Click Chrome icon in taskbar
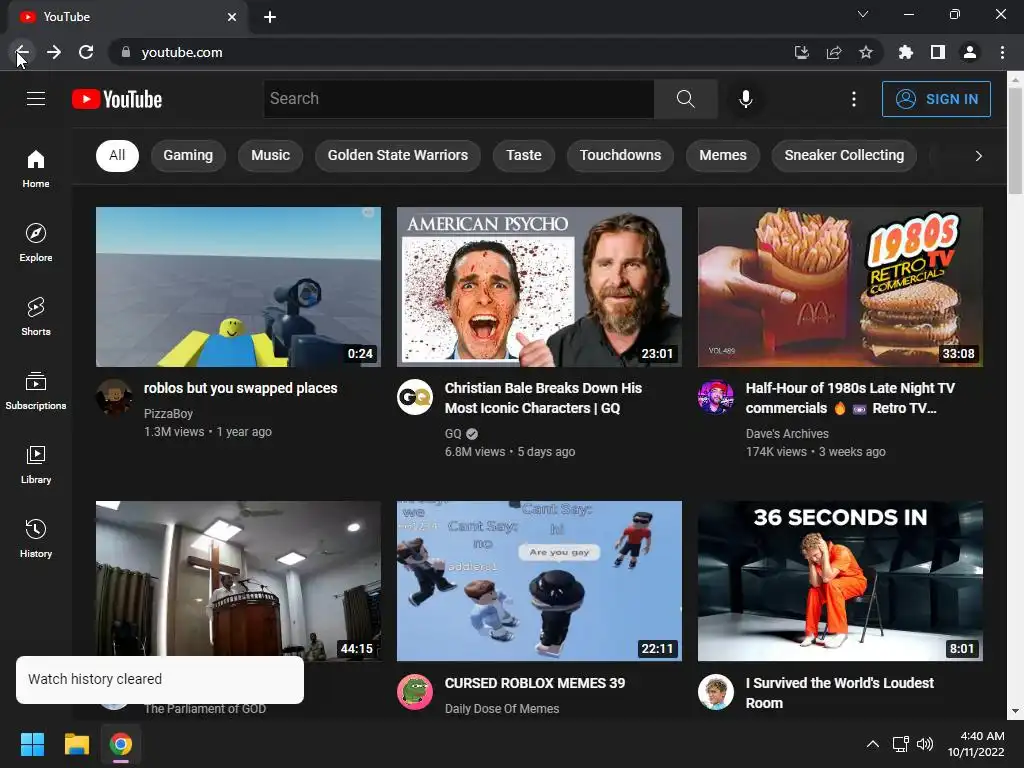 click(121, 744)
